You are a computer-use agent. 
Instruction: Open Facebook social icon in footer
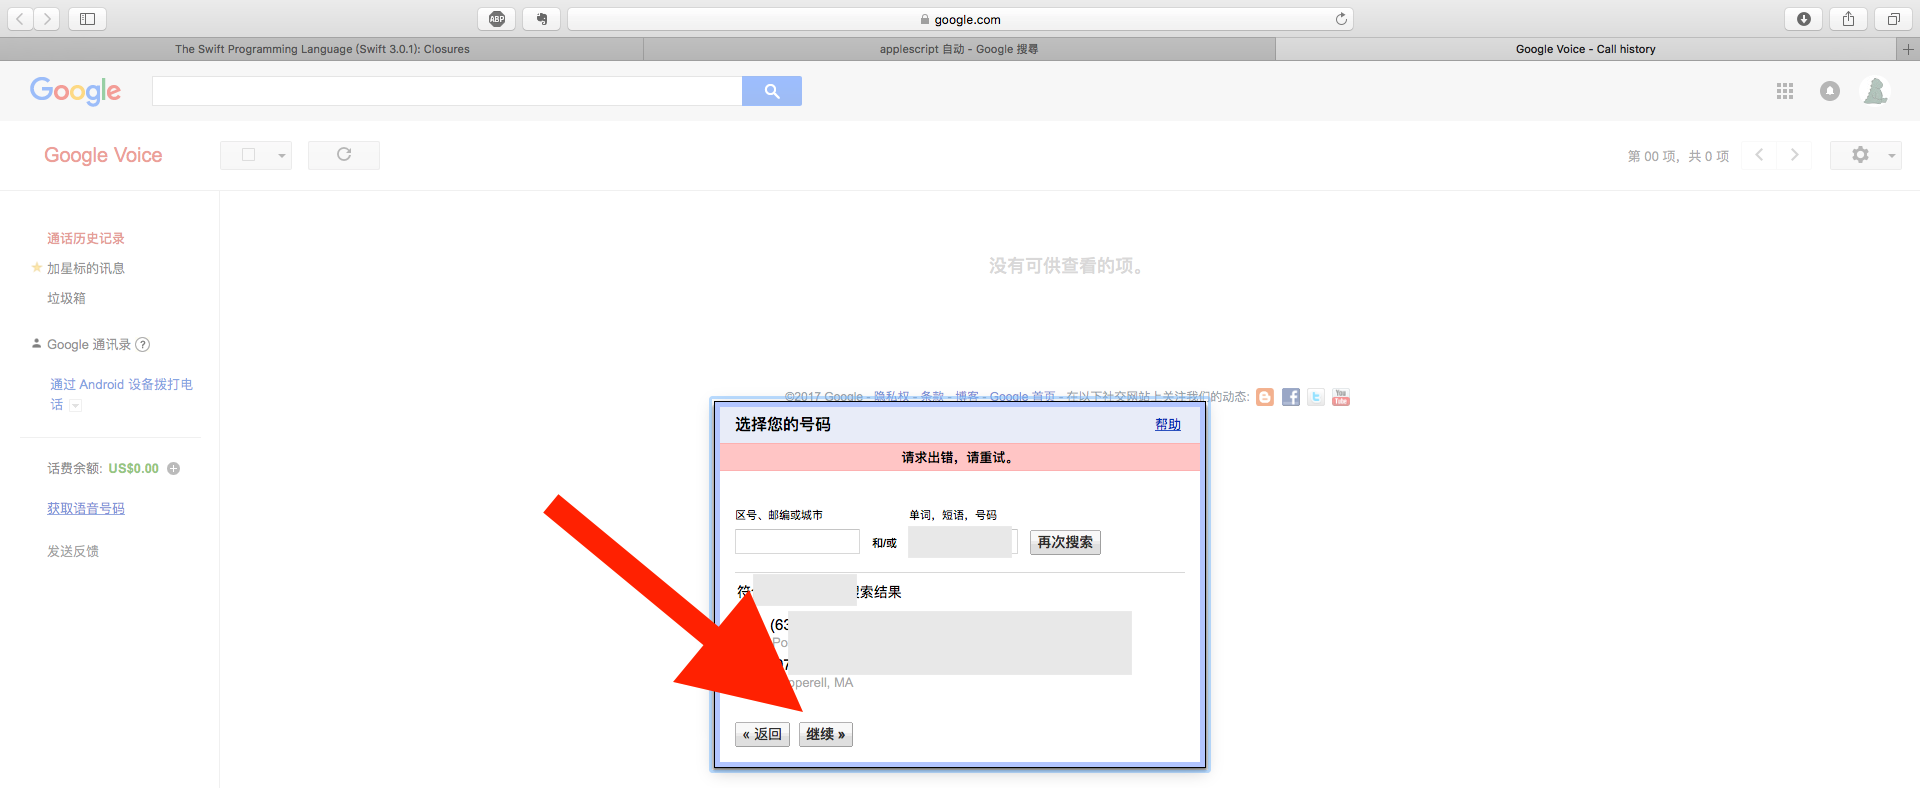(1291, 397)
